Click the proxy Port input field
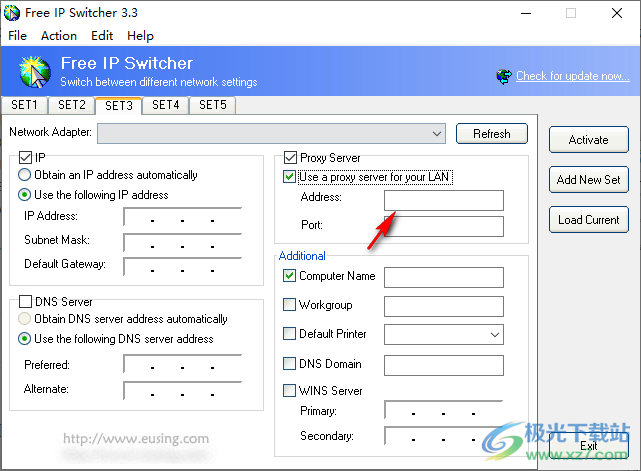This screenshot has height=471, width=641. tap(444, 226)
